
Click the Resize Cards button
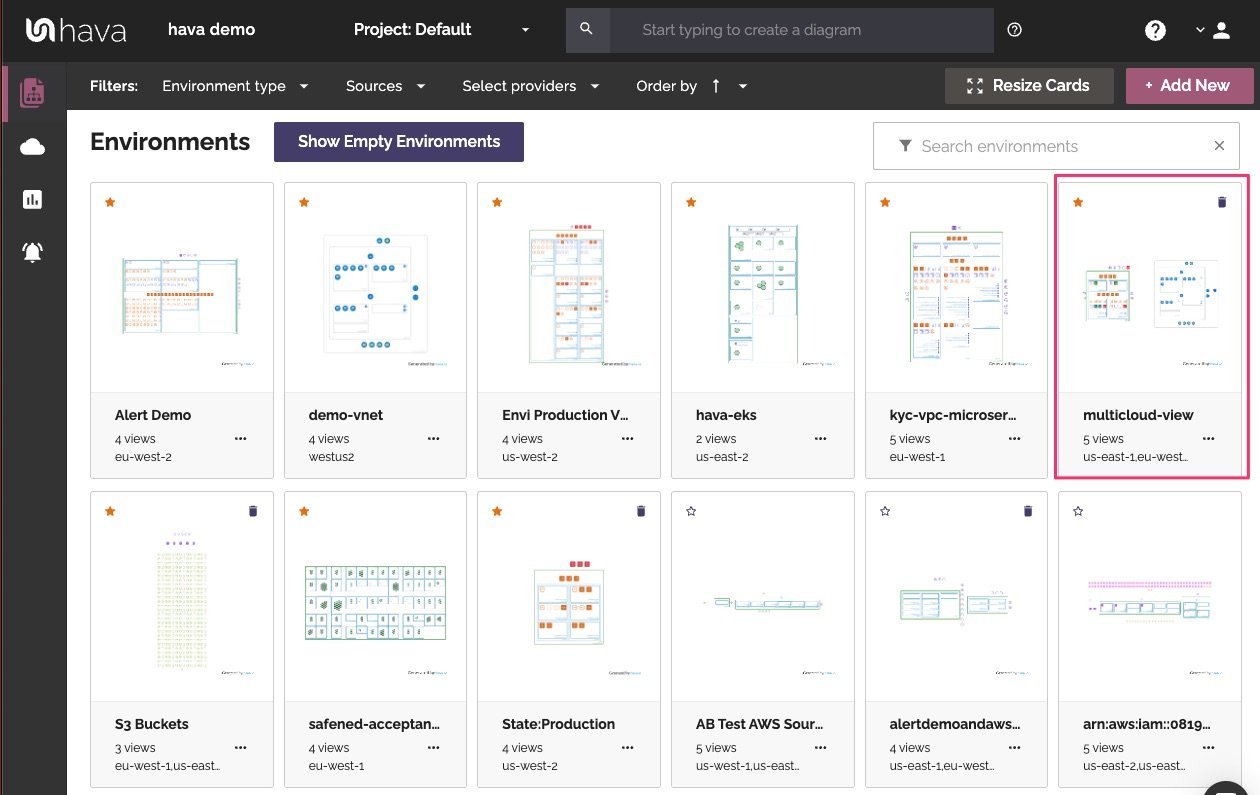click(x=1029, y=86)
